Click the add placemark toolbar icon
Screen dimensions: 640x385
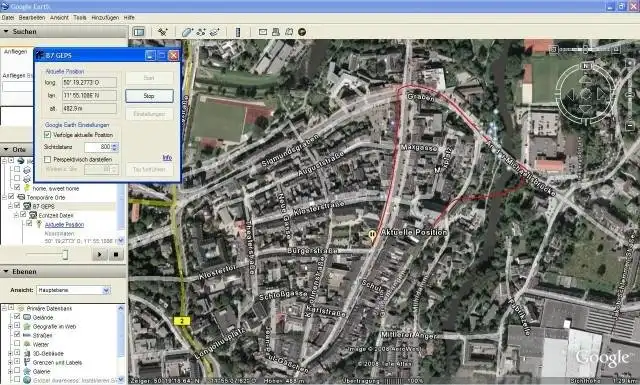coord(163,32)
